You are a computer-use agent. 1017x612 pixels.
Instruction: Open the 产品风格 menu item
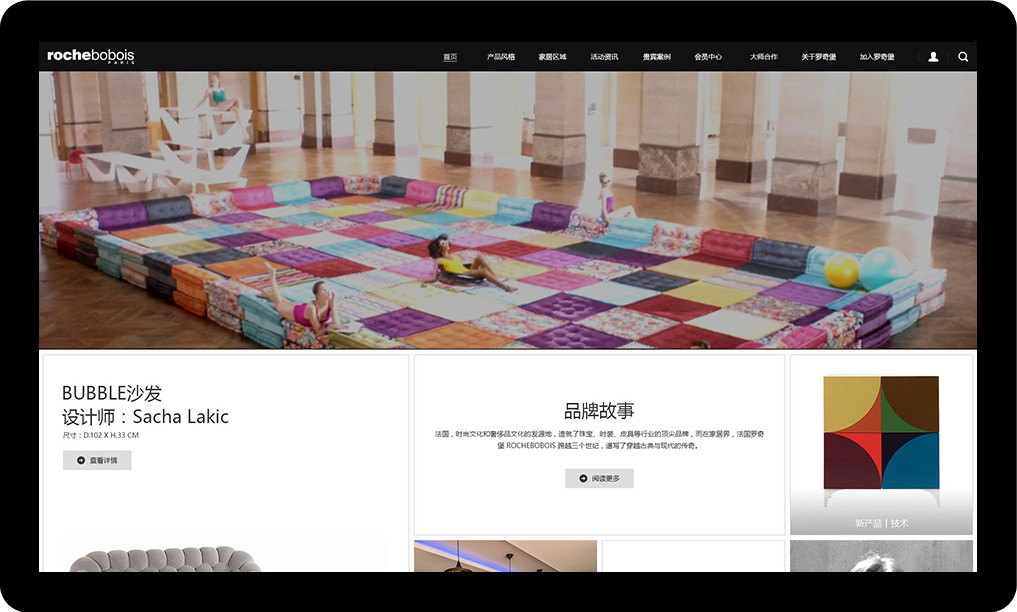[x=501, y=57]
